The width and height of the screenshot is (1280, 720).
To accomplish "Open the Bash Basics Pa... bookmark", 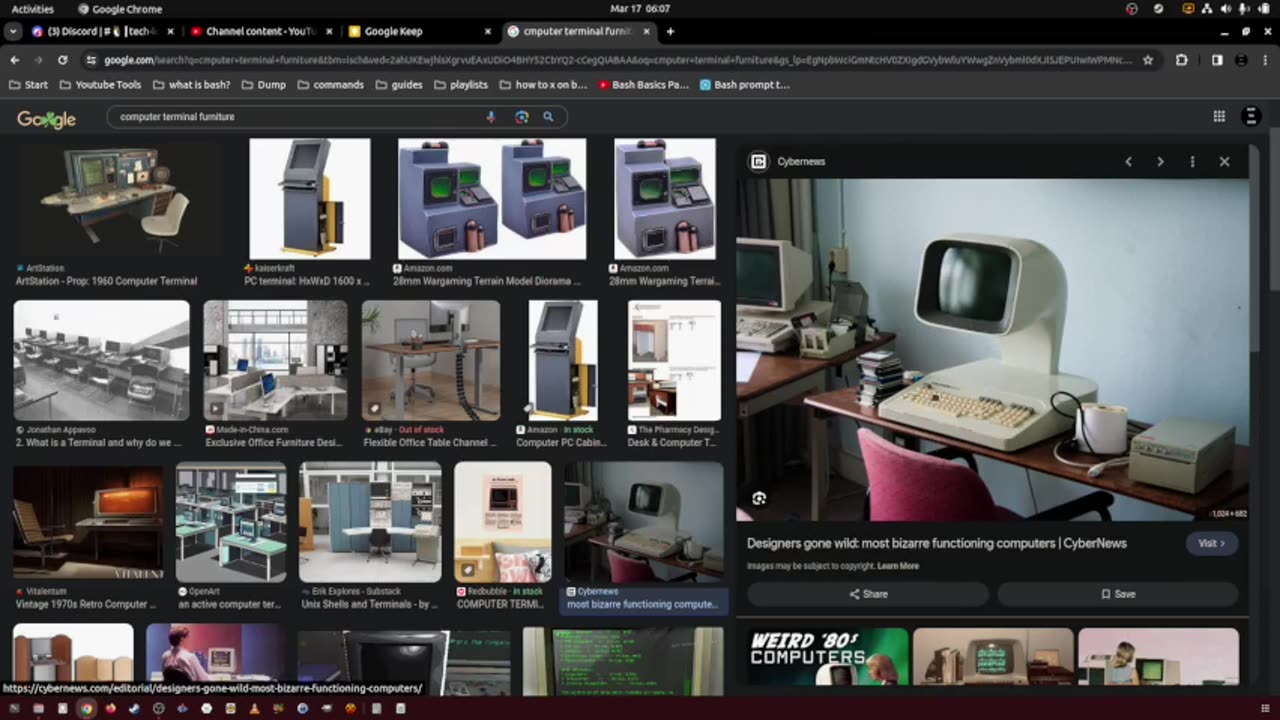I will point(644,85).
